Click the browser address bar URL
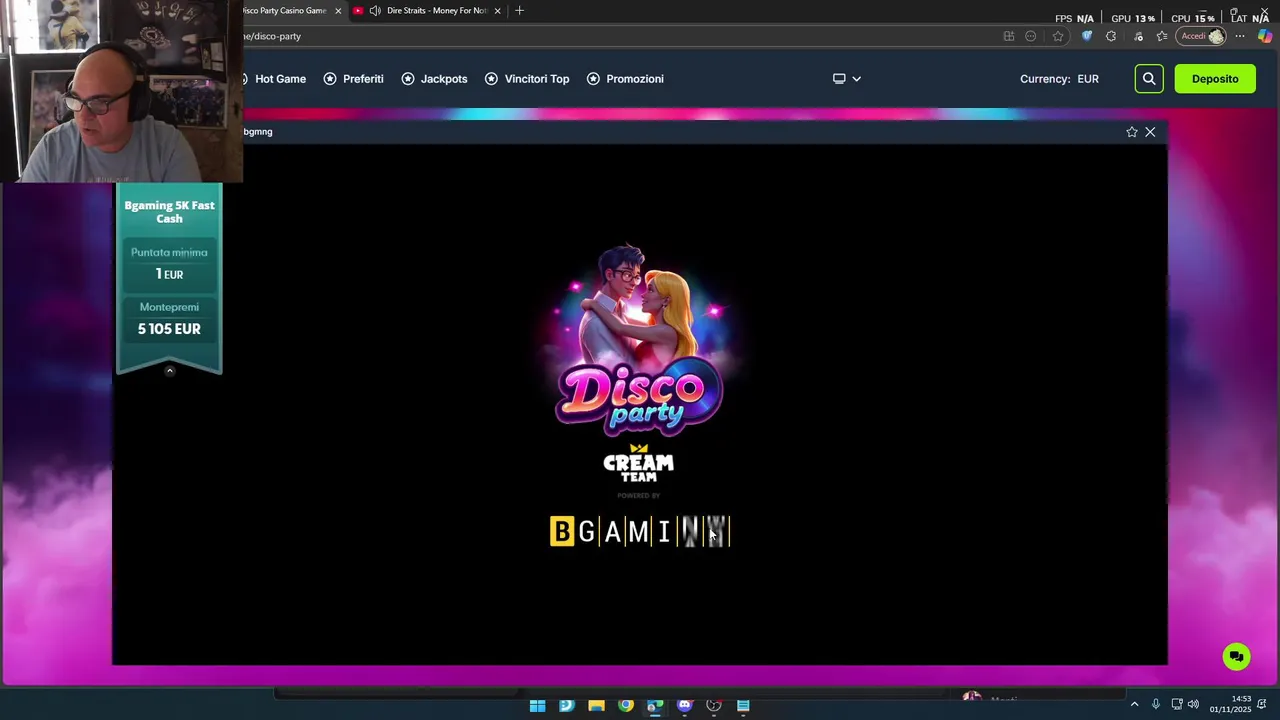This screenshot has width=1280, height=720. [x=273, y=36]
